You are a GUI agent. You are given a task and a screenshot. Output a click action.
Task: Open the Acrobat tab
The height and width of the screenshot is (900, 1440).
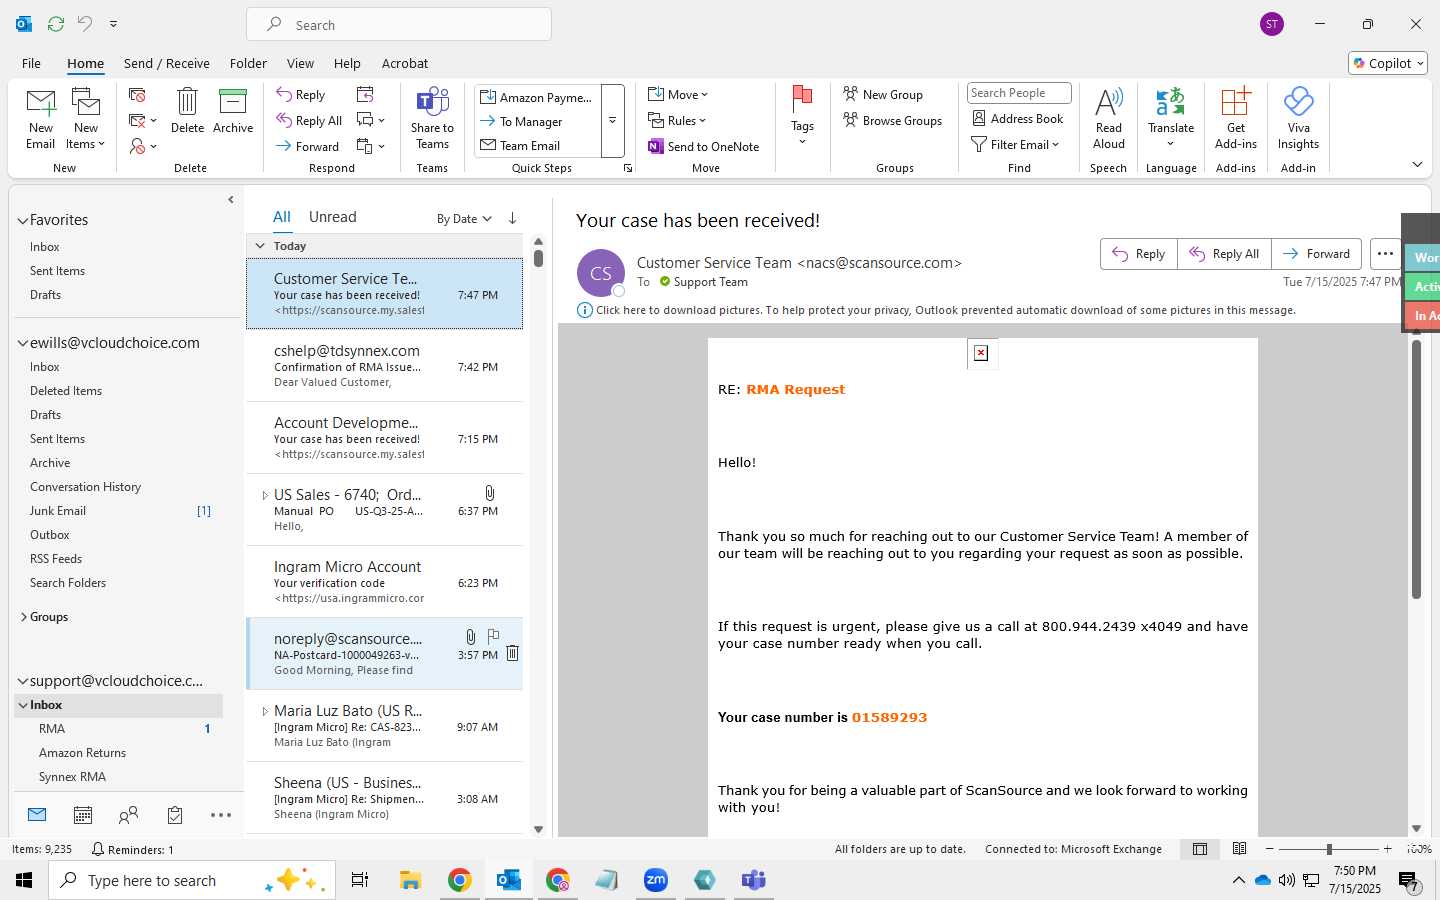[405, 63]
